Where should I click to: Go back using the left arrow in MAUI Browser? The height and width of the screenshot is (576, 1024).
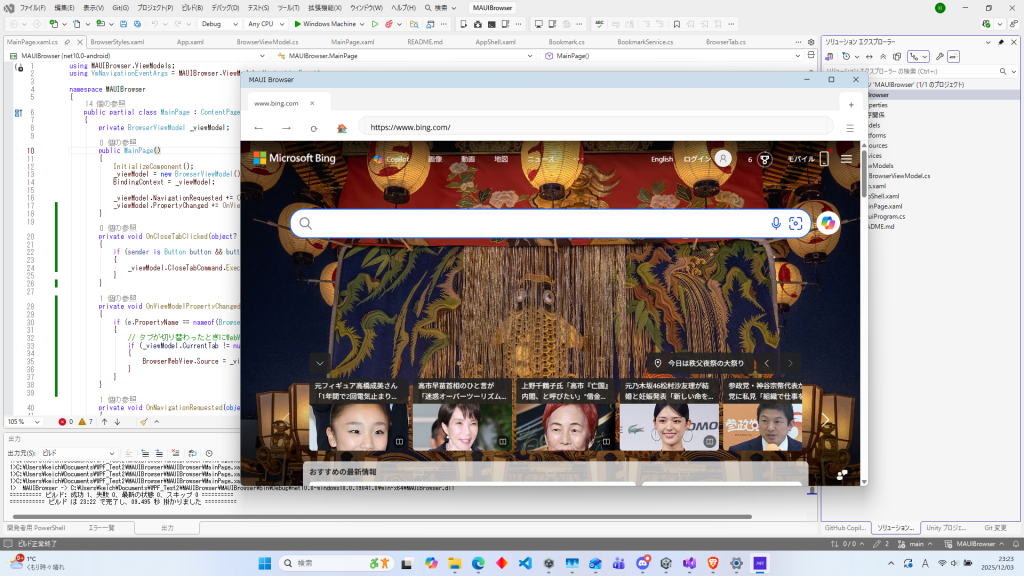point(259,128)
